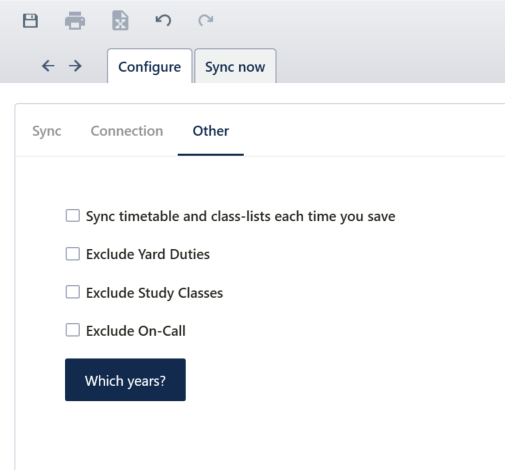Click the export to spreadsheet file icon
This screenshot has width=505, height=470.
pos(120,21)
